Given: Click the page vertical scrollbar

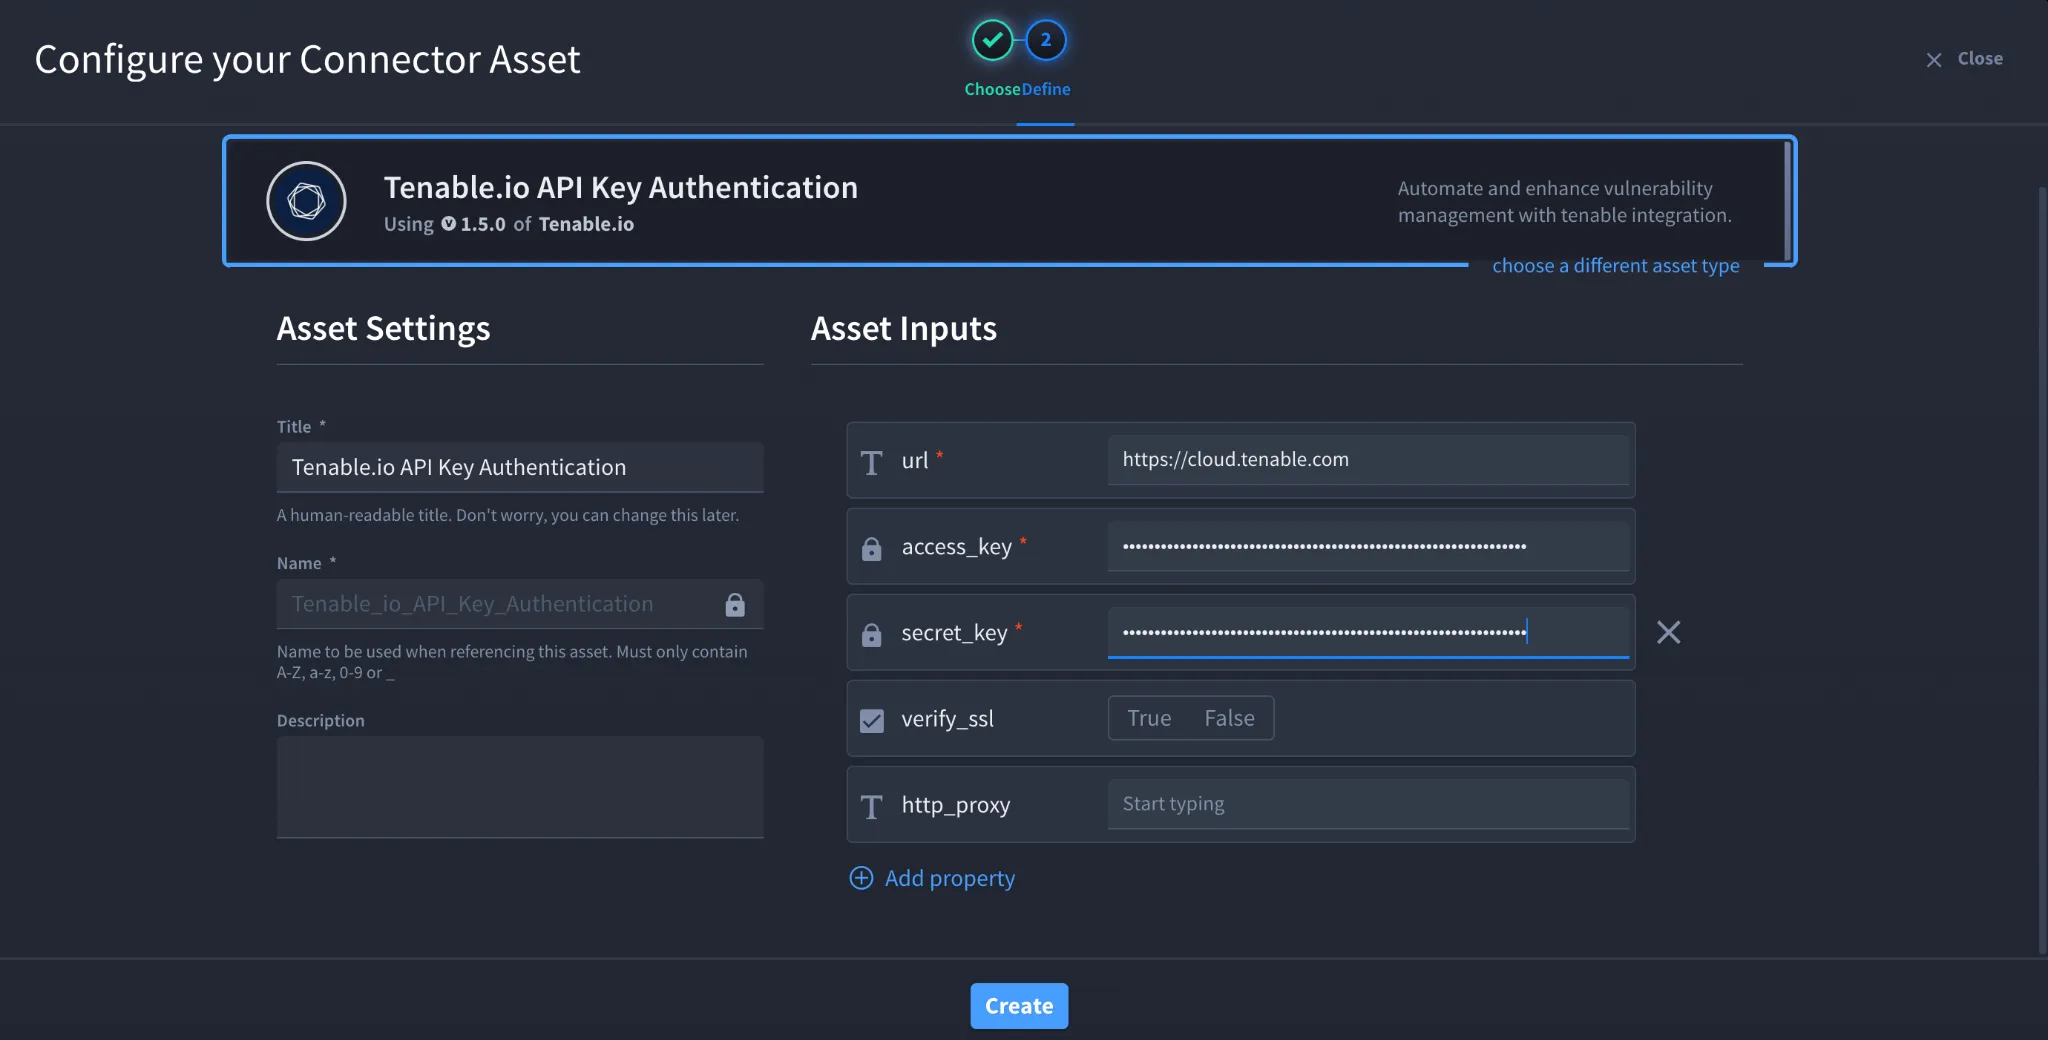Looking at the screenshot, I should [x=2042, y=570].
